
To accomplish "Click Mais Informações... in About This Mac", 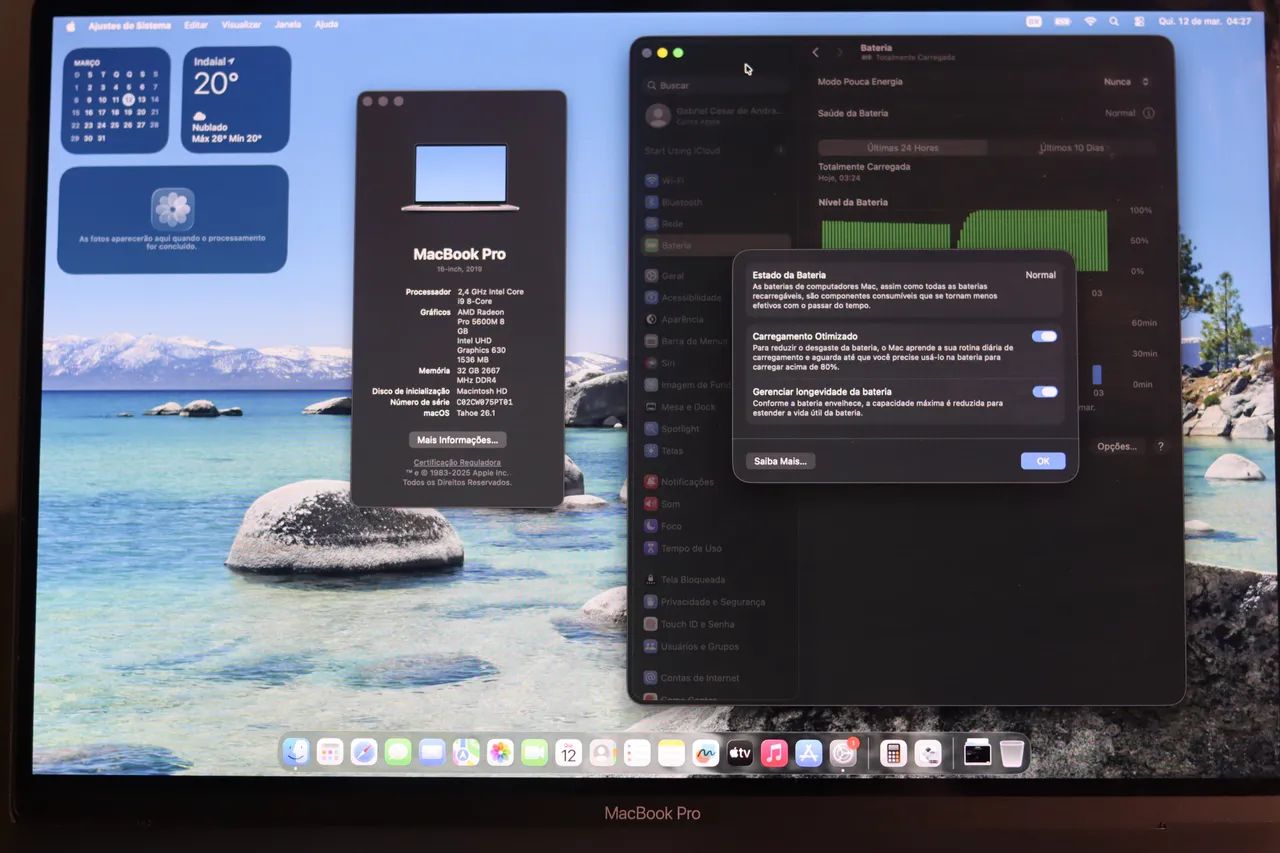I will (458, 440).
